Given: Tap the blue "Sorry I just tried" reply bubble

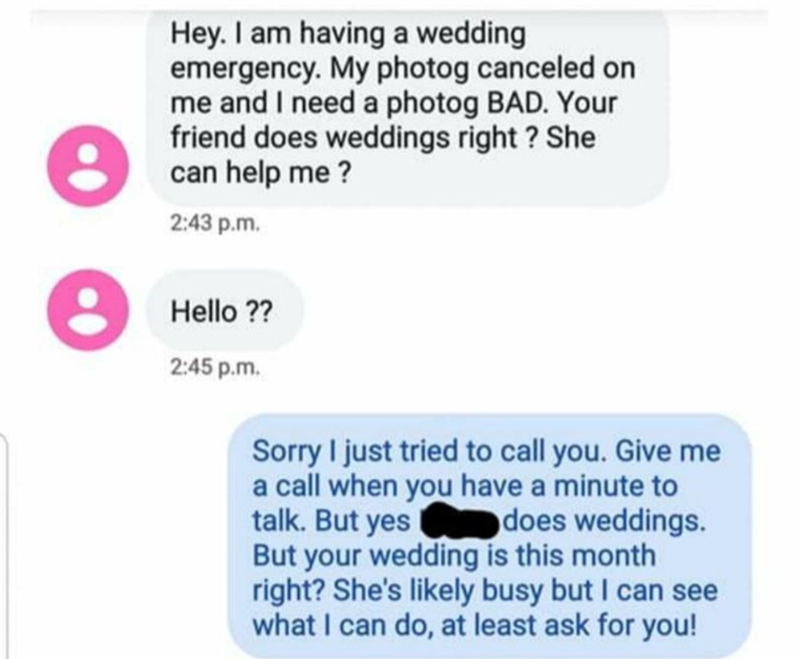Looking at the screenshot, I should pyautogui.click(x=490, y=537).
